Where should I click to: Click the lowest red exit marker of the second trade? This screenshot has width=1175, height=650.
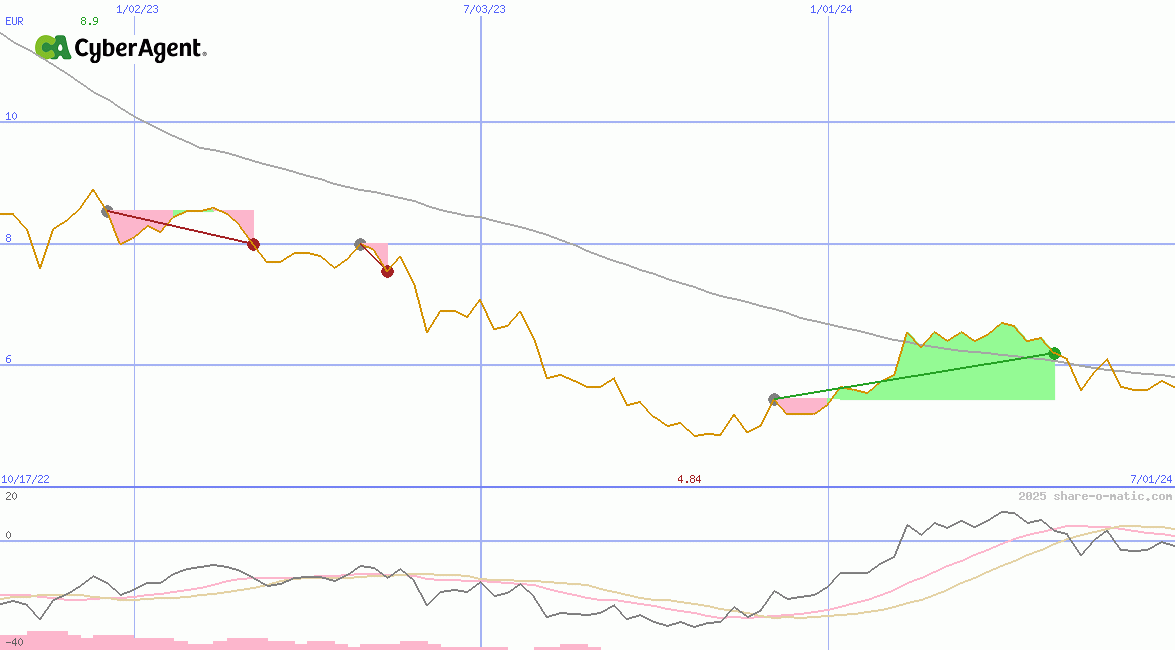click(387, 271)
